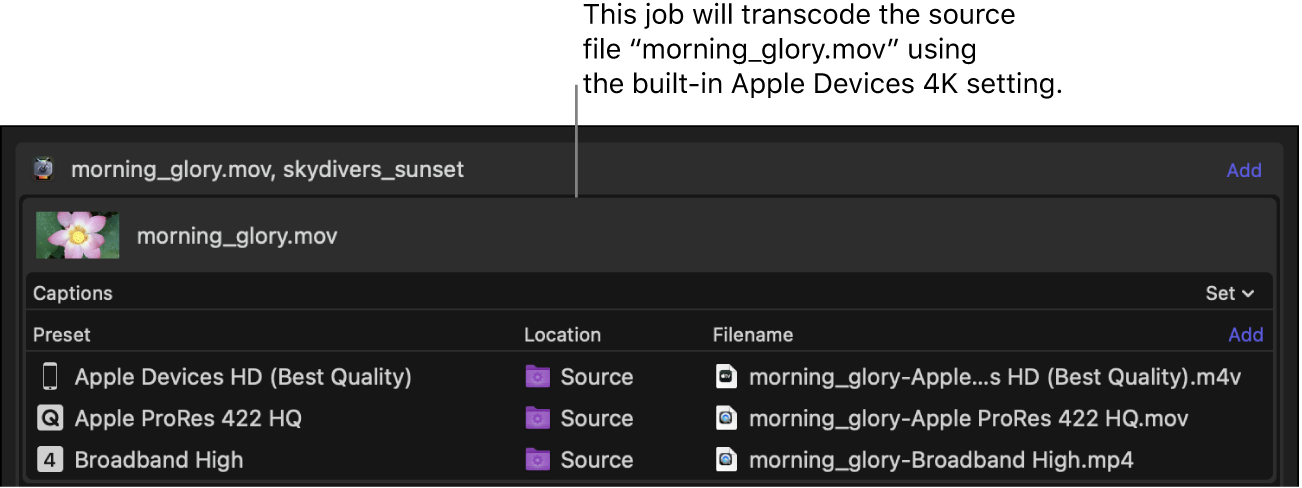The image size is (1302, 488).
Task: Click the morning_glory.mov job title
Action: point(237,236)
